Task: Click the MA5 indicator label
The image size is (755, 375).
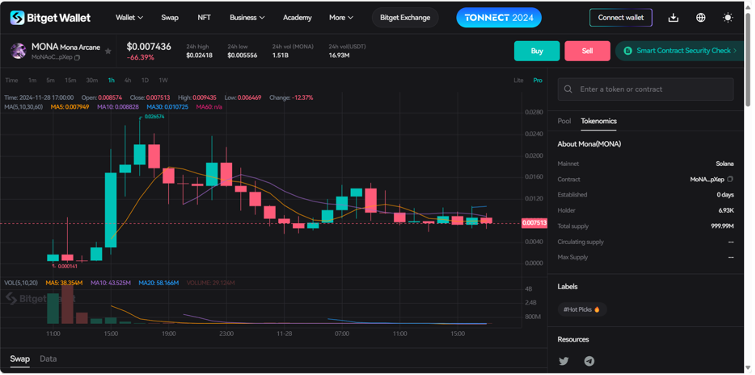Action: 70,106
